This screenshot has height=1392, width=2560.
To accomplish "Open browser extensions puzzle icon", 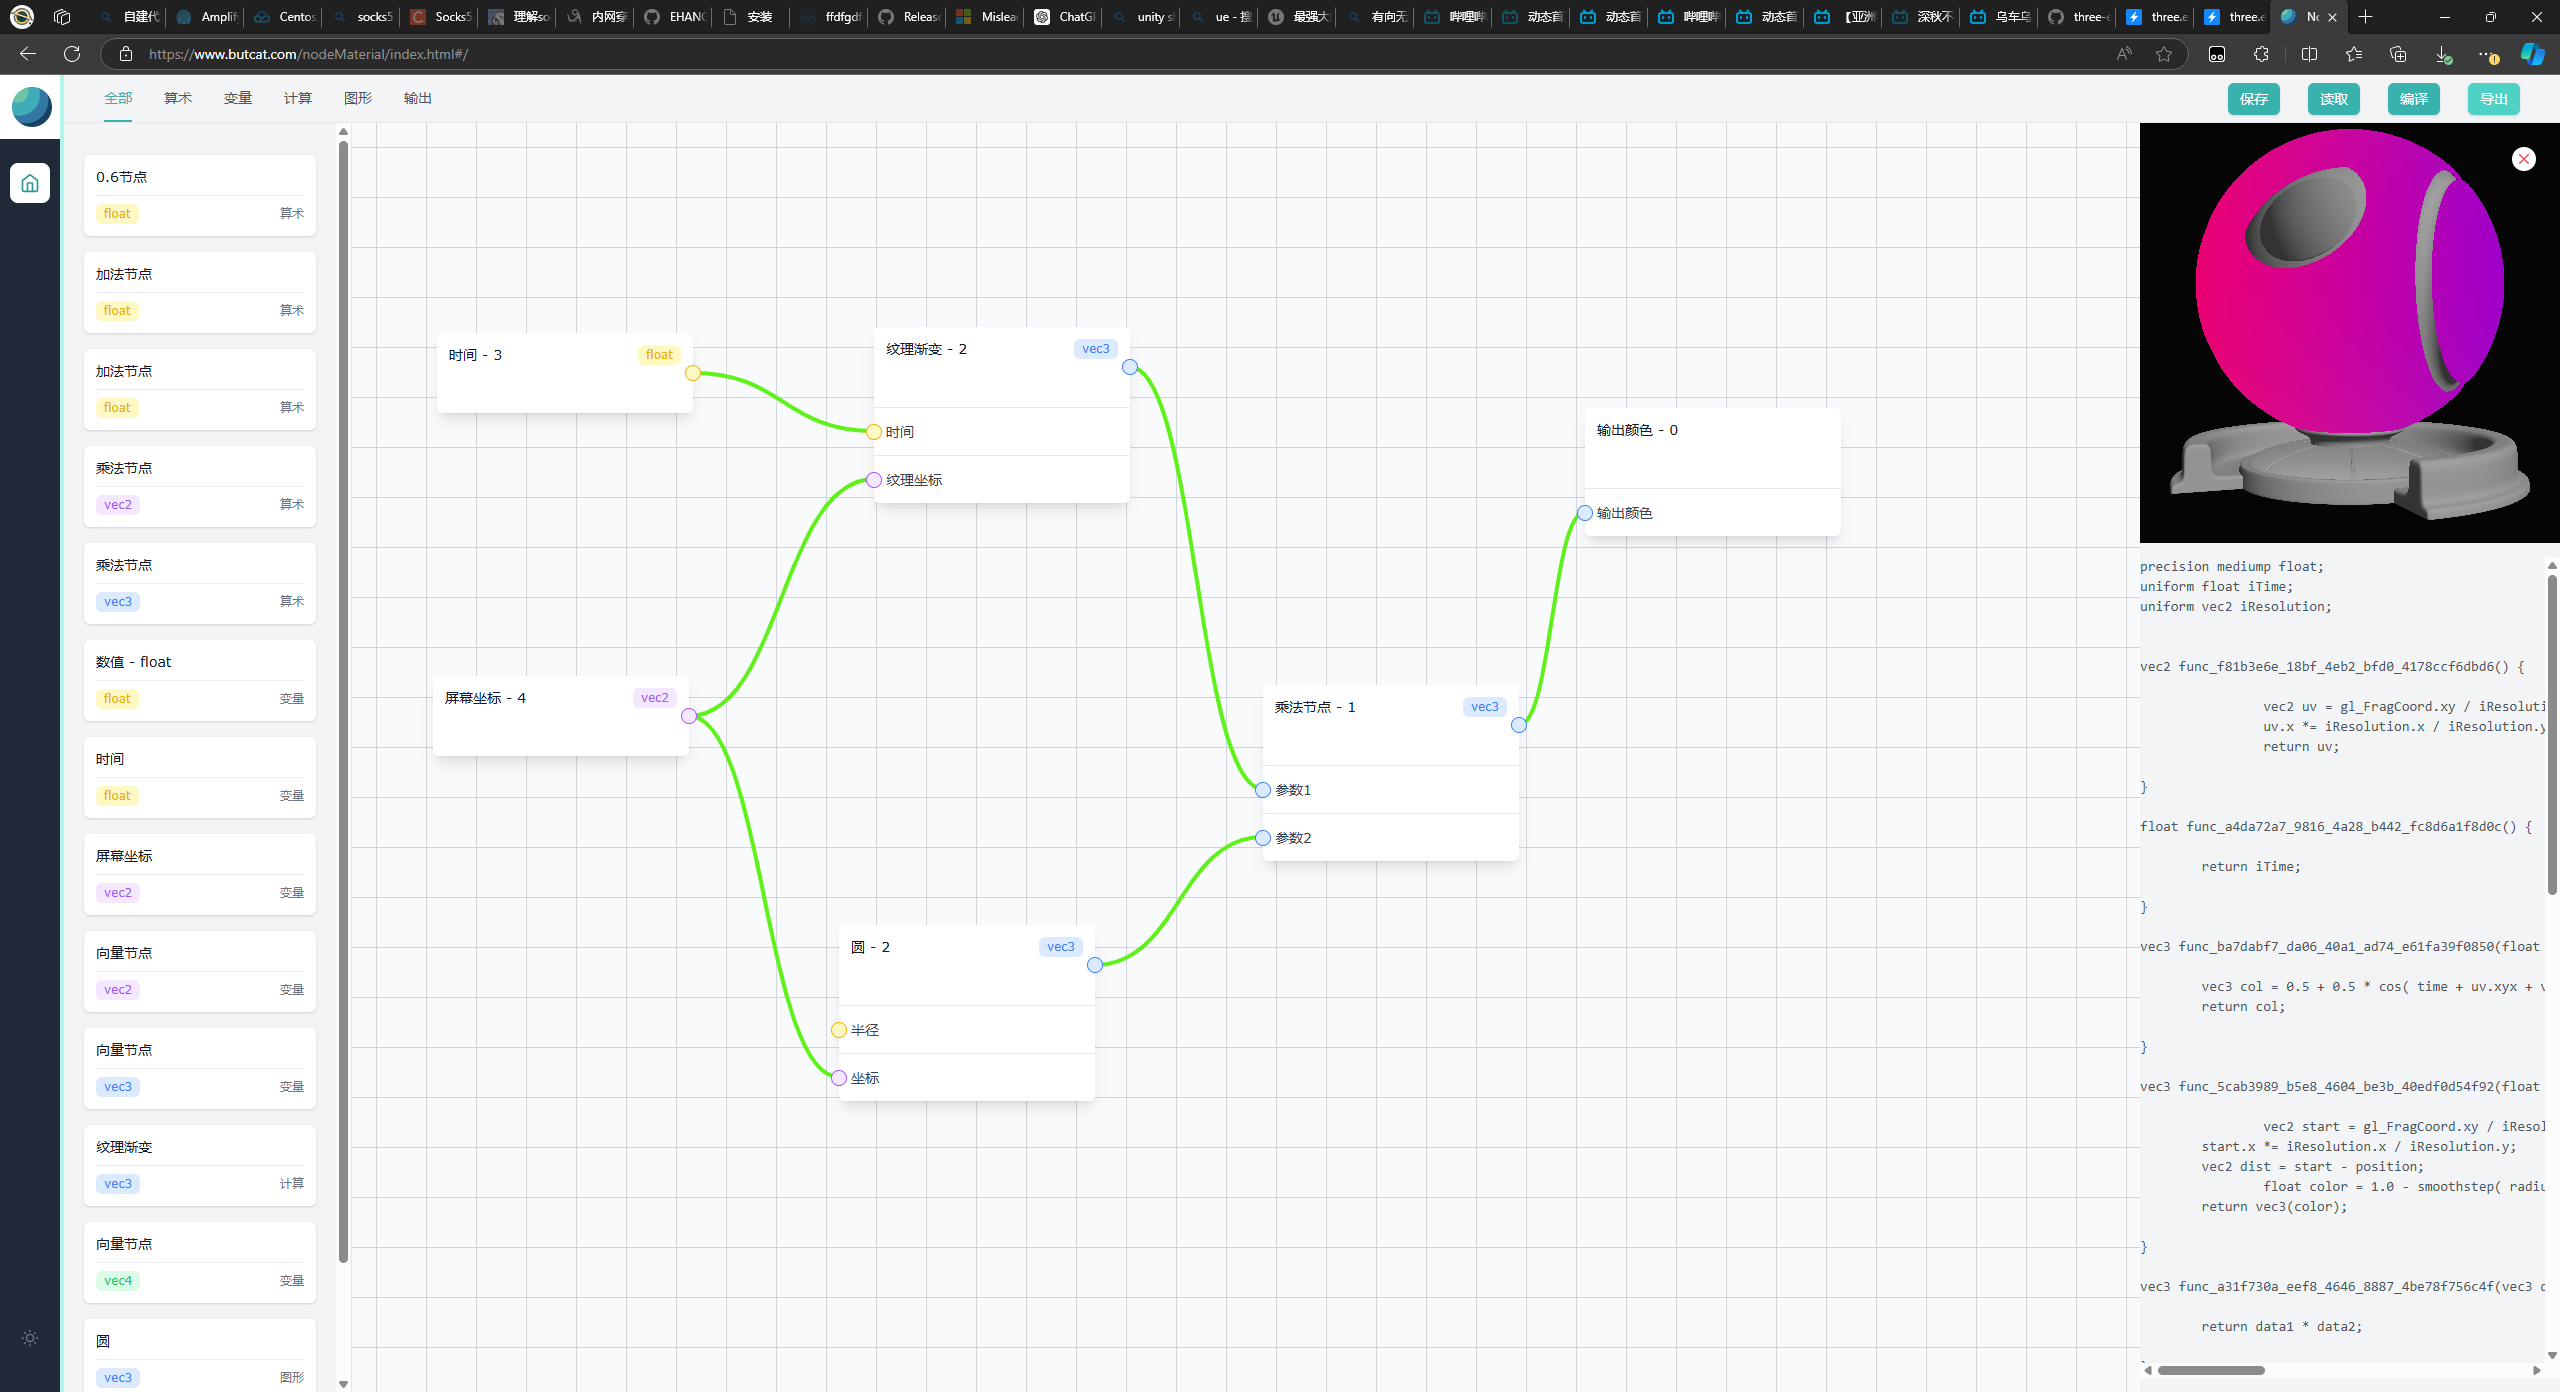I will 2261,54.
